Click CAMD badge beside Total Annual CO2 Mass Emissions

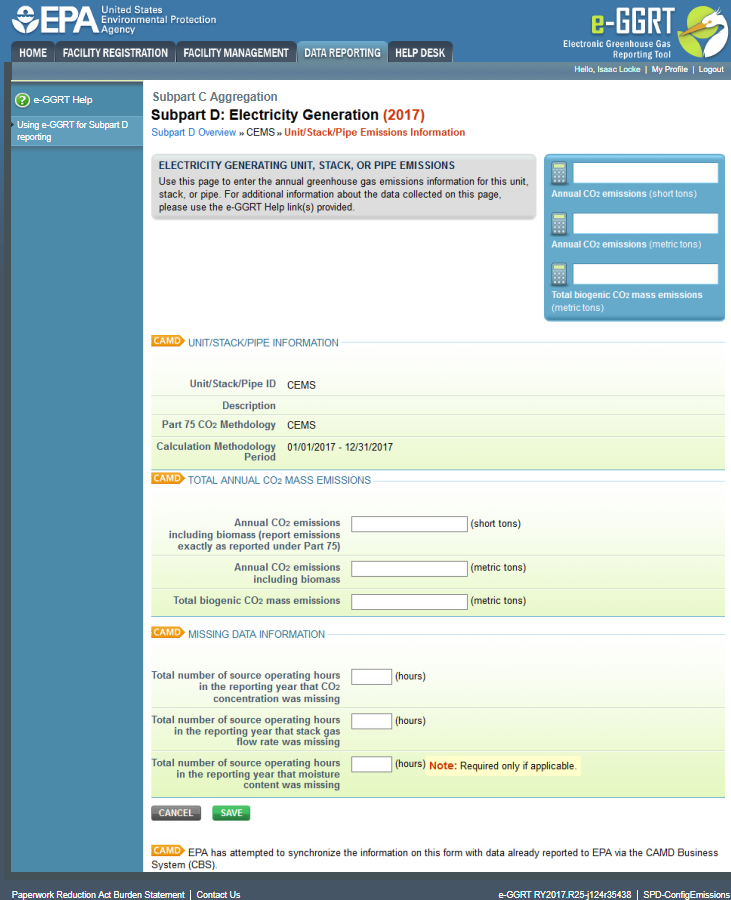coord(168,478)
